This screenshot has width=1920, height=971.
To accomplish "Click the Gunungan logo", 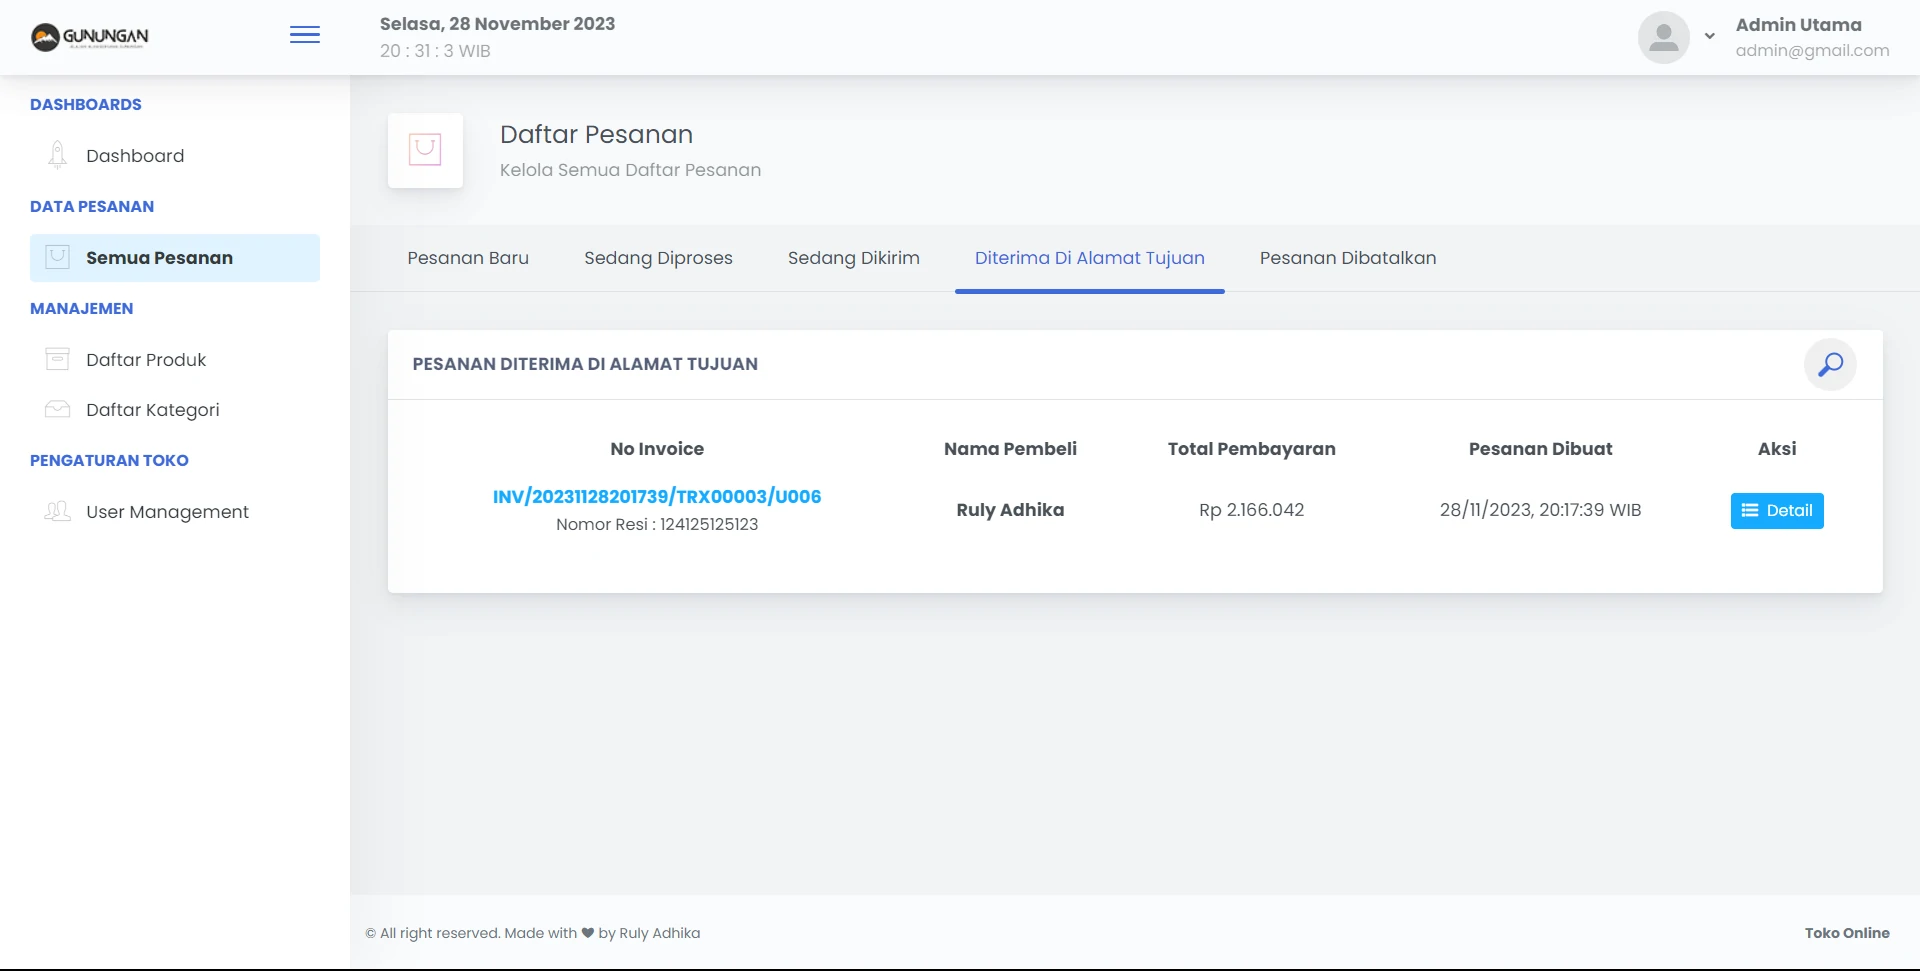I will (90, 37).
